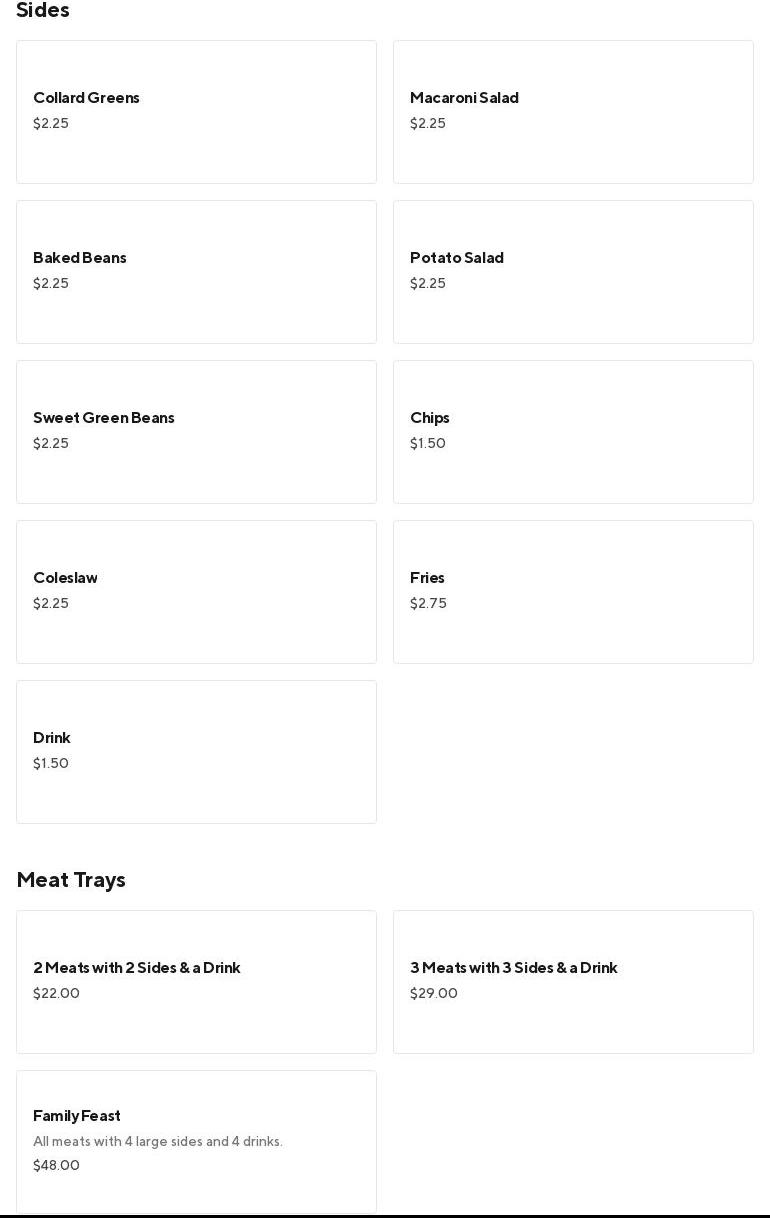Viewport: 770px width, 1218px height.
Task: Choose the Coleslaw side card
Action: click(x=196, y=592)
